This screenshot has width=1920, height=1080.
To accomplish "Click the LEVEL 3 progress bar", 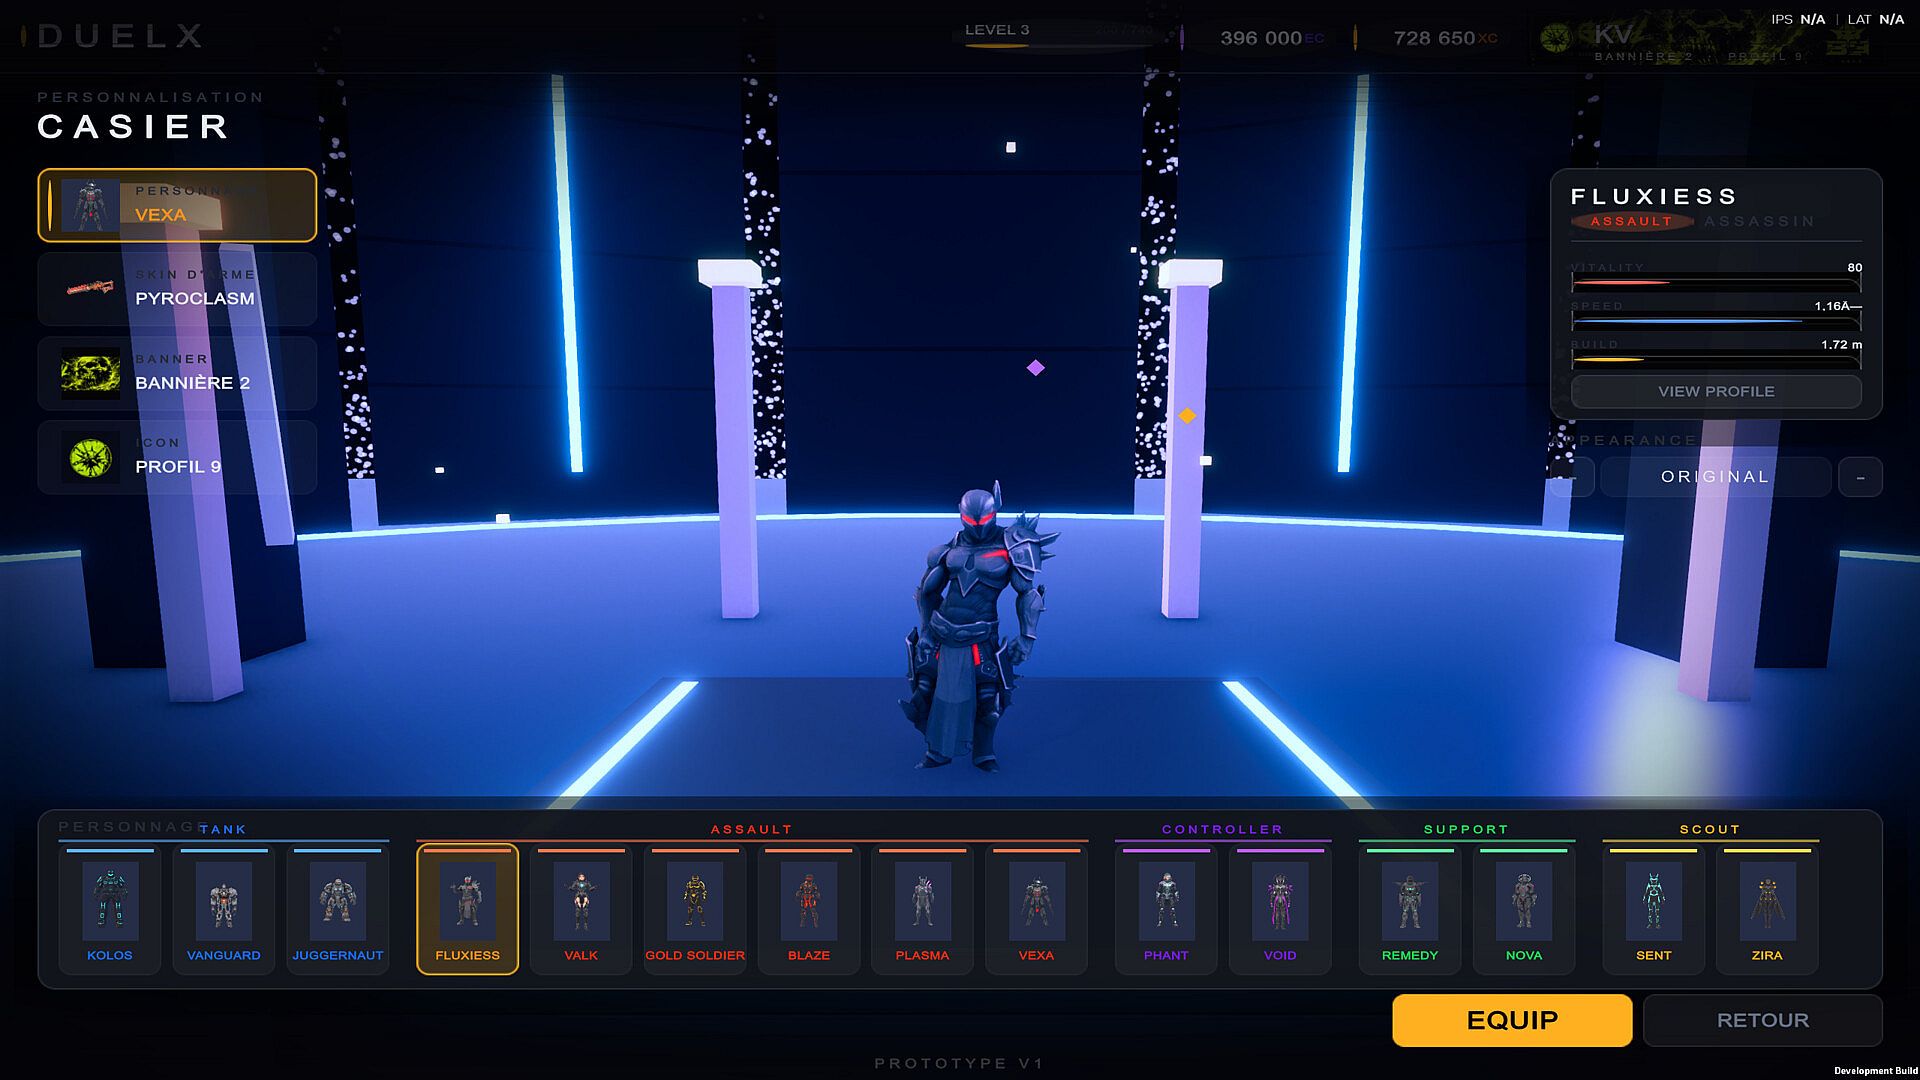I will click(1060, 45).
